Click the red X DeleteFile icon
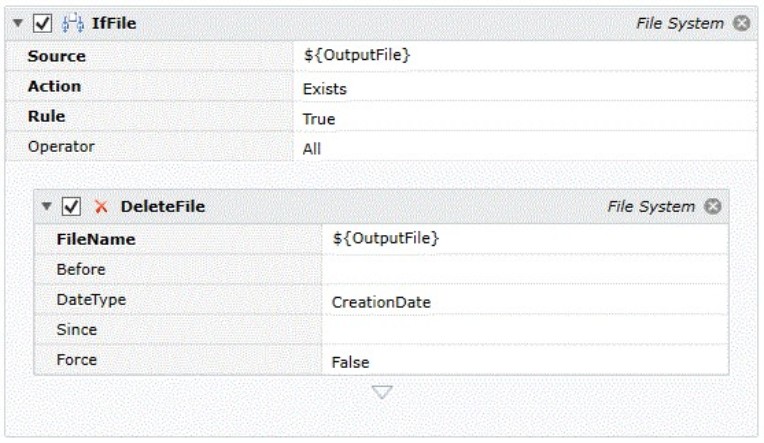This screenshot has height=443, width=764. coord(101,207)
